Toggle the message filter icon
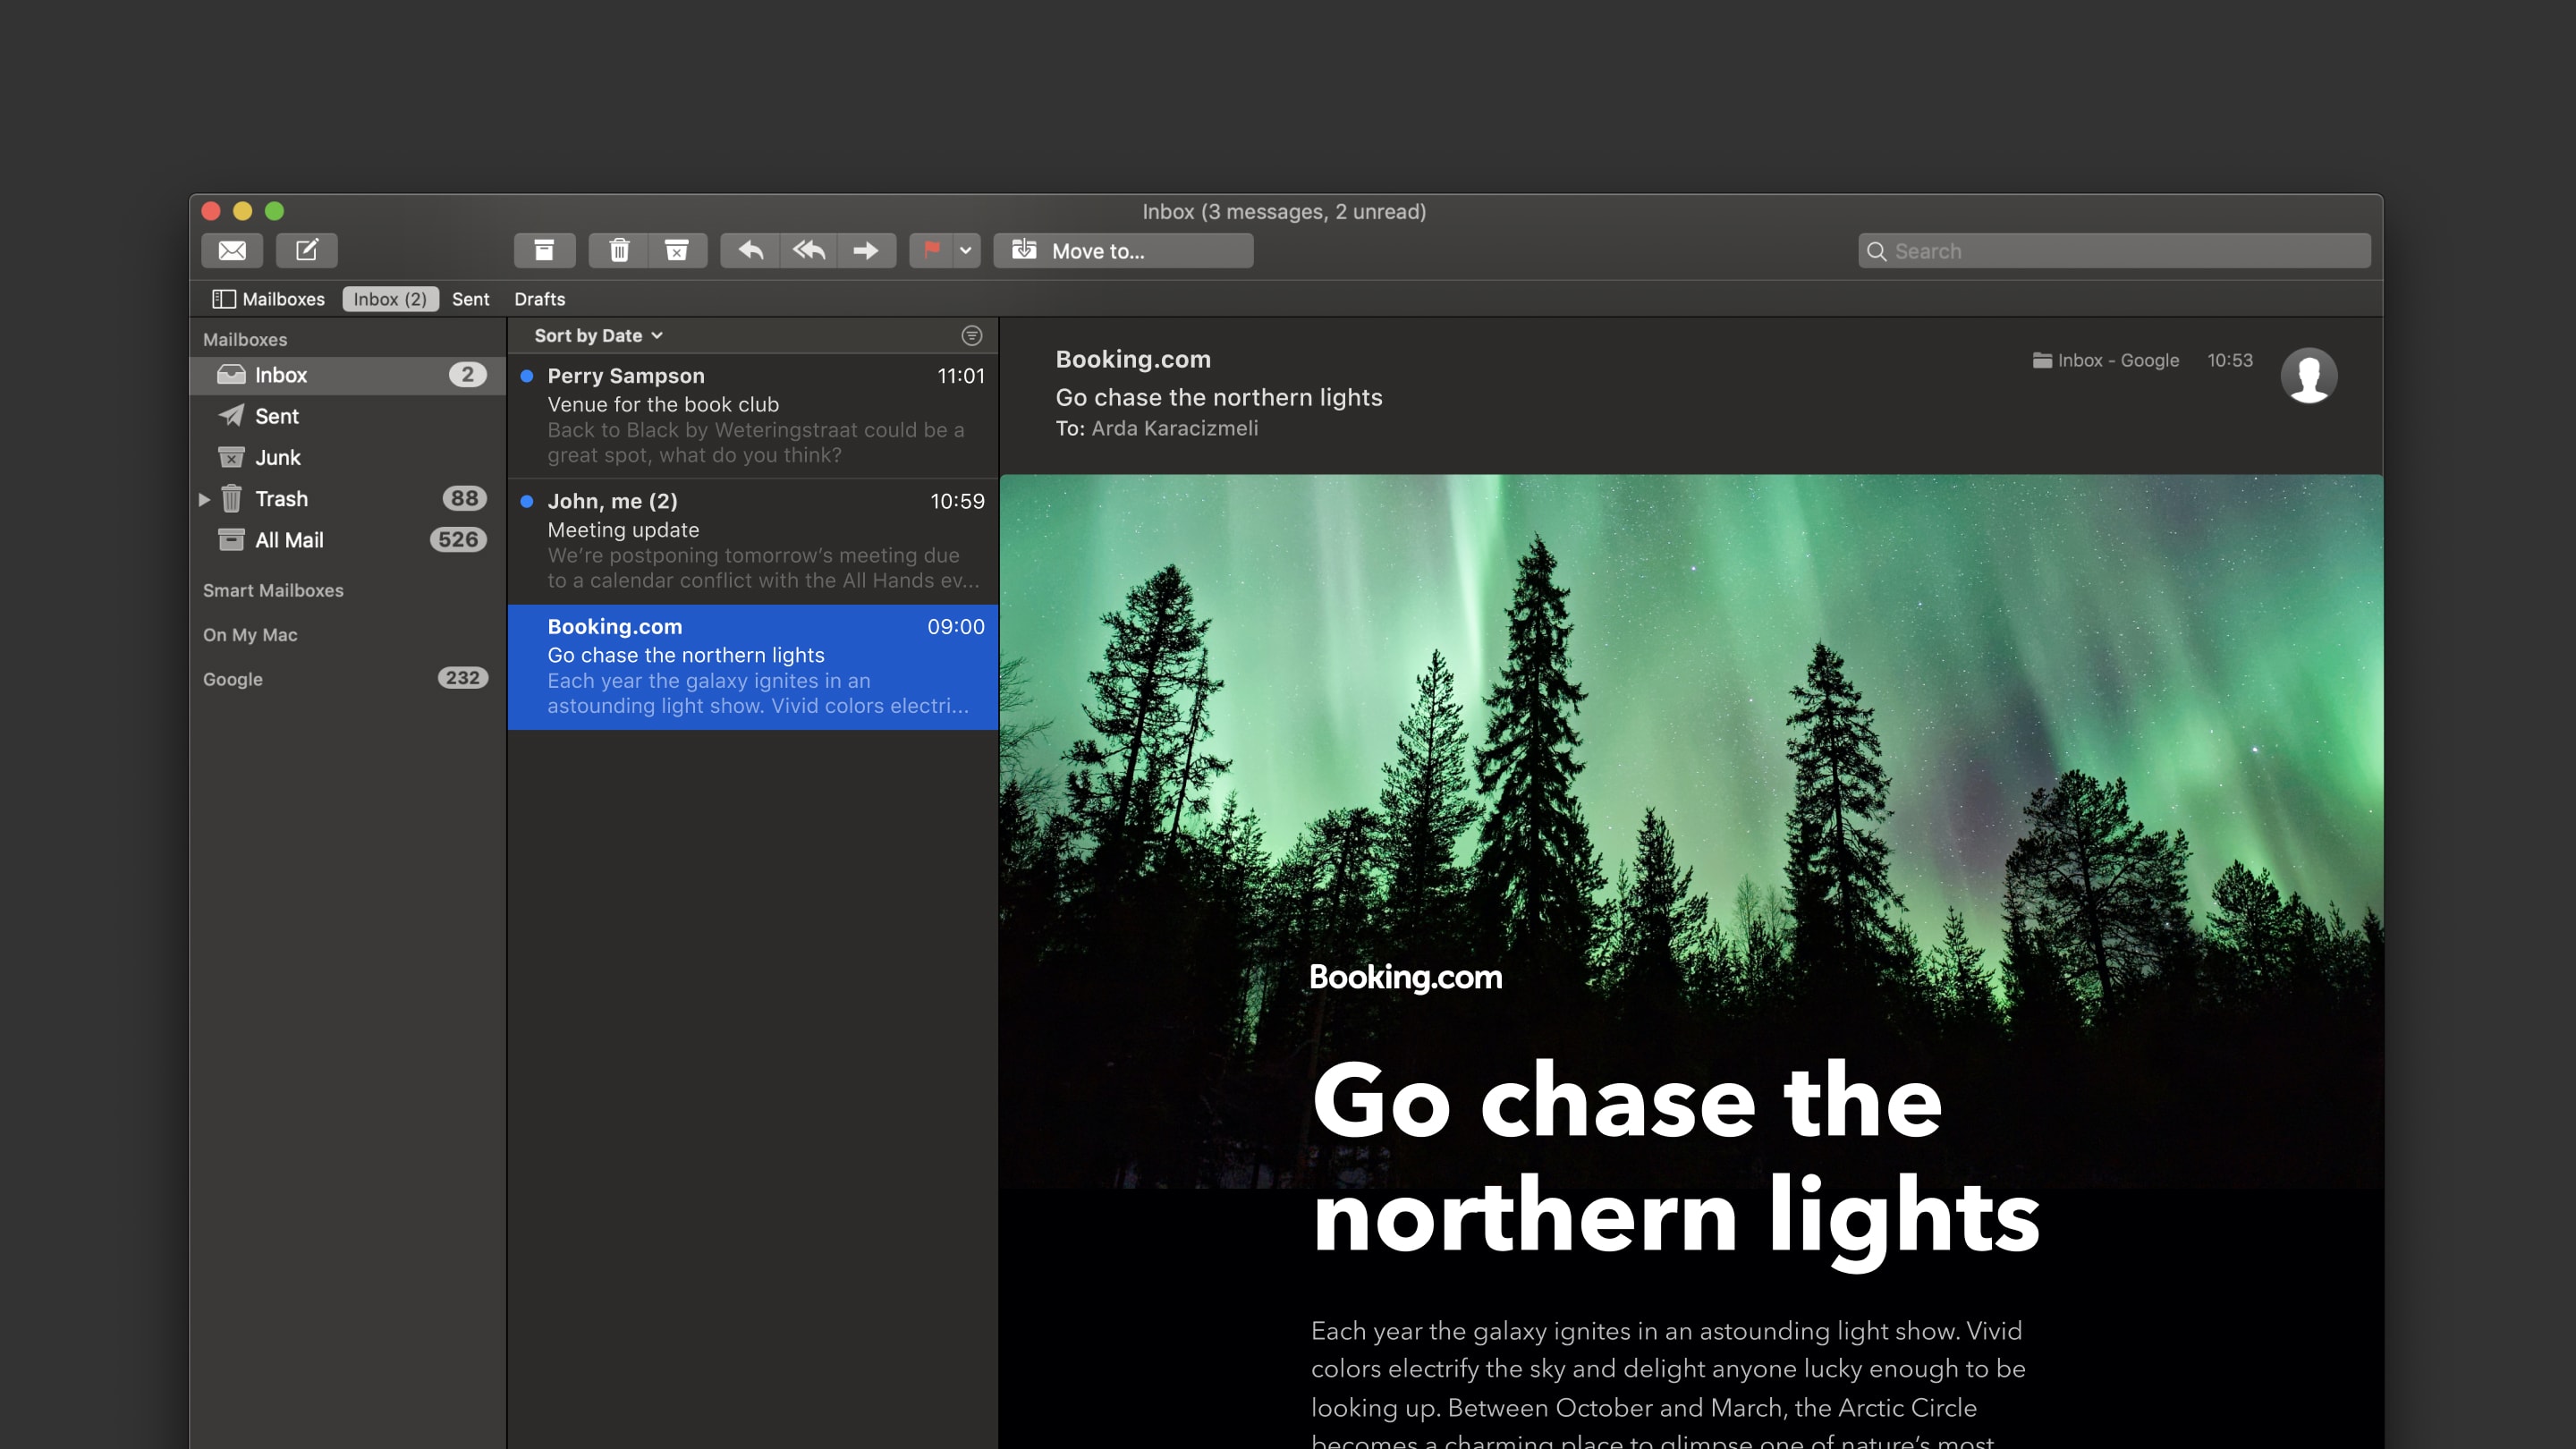The height and width of the screenshot is (1449, 2576). [x=971, y=336]
